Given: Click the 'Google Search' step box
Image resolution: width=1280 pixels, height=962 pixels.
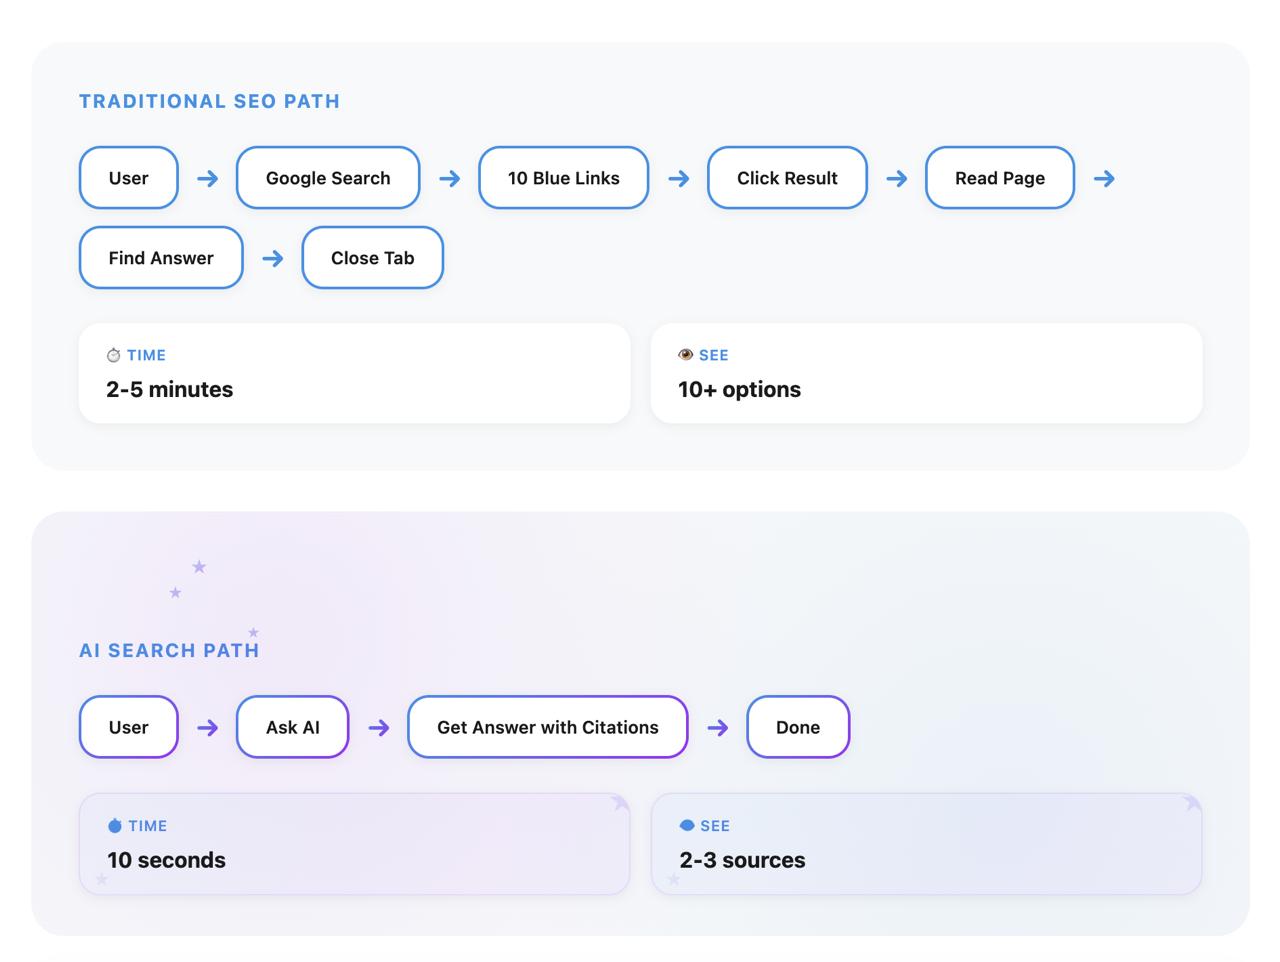Looking at the screenshot, I should tap(328, 178).
